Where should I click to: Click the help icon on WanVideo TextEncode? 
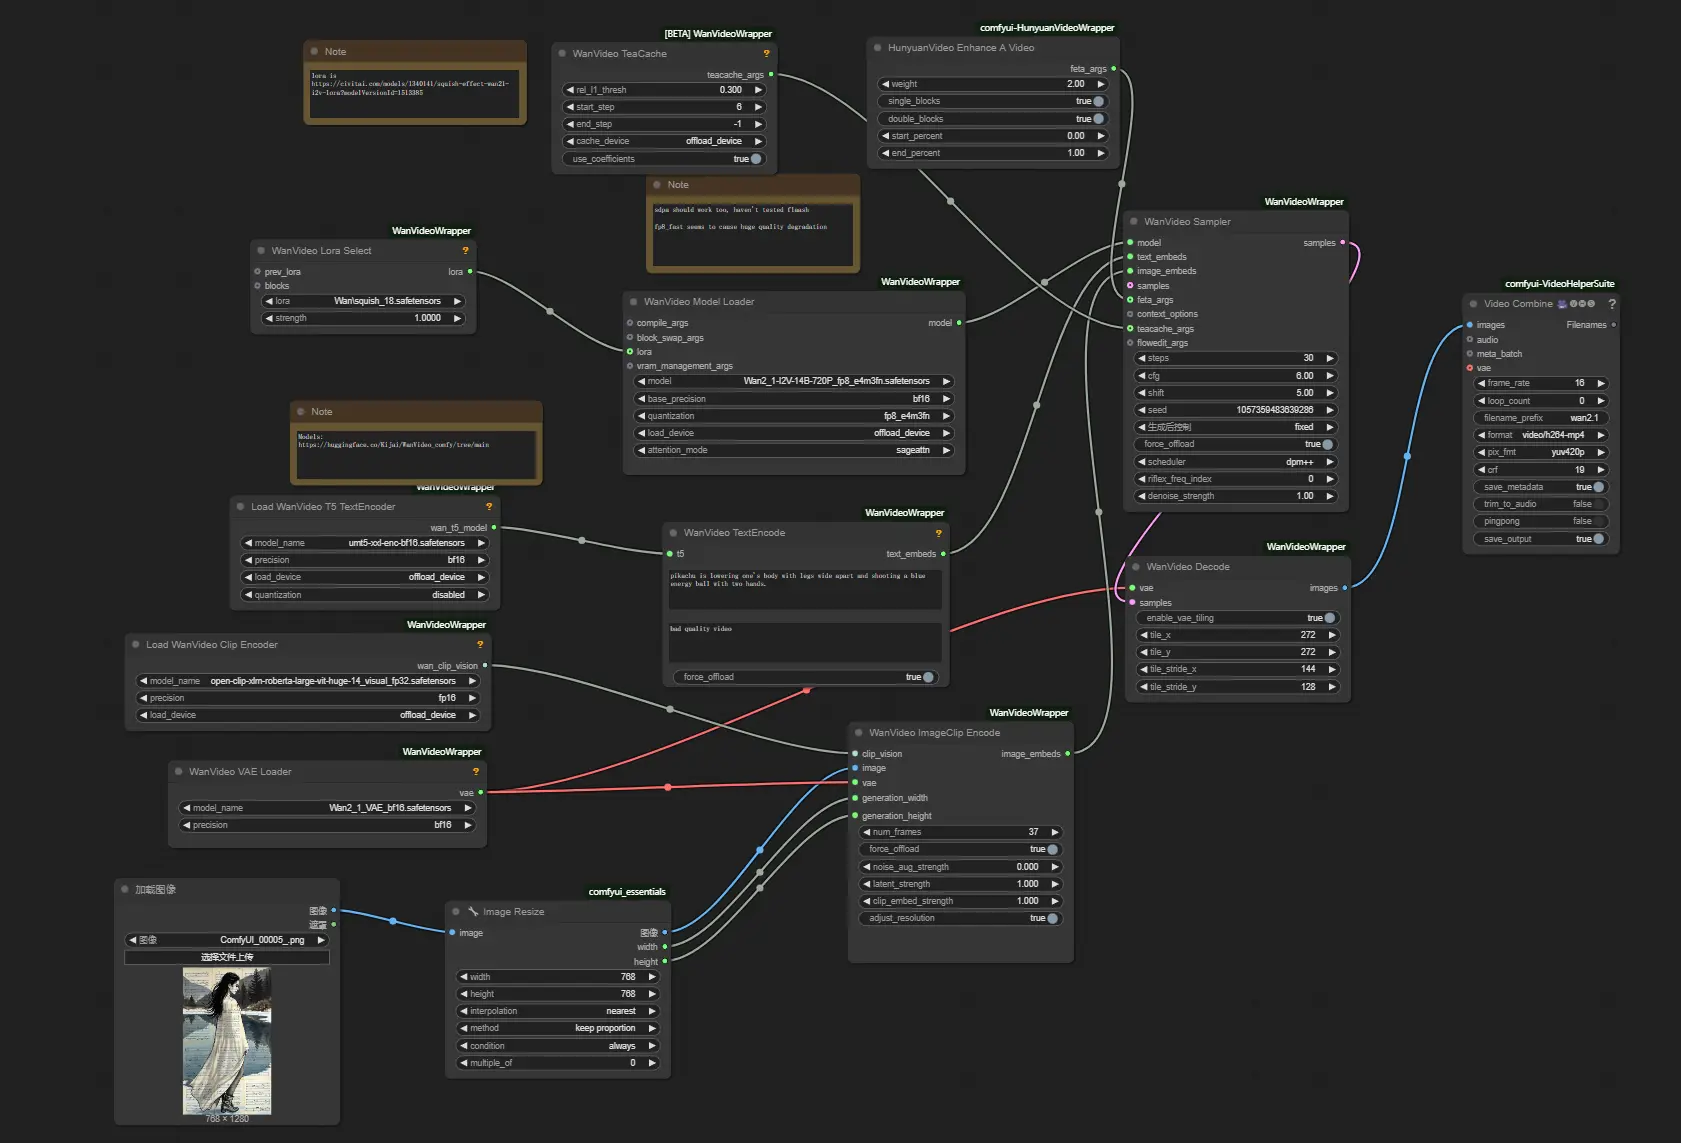click(938, 533)
